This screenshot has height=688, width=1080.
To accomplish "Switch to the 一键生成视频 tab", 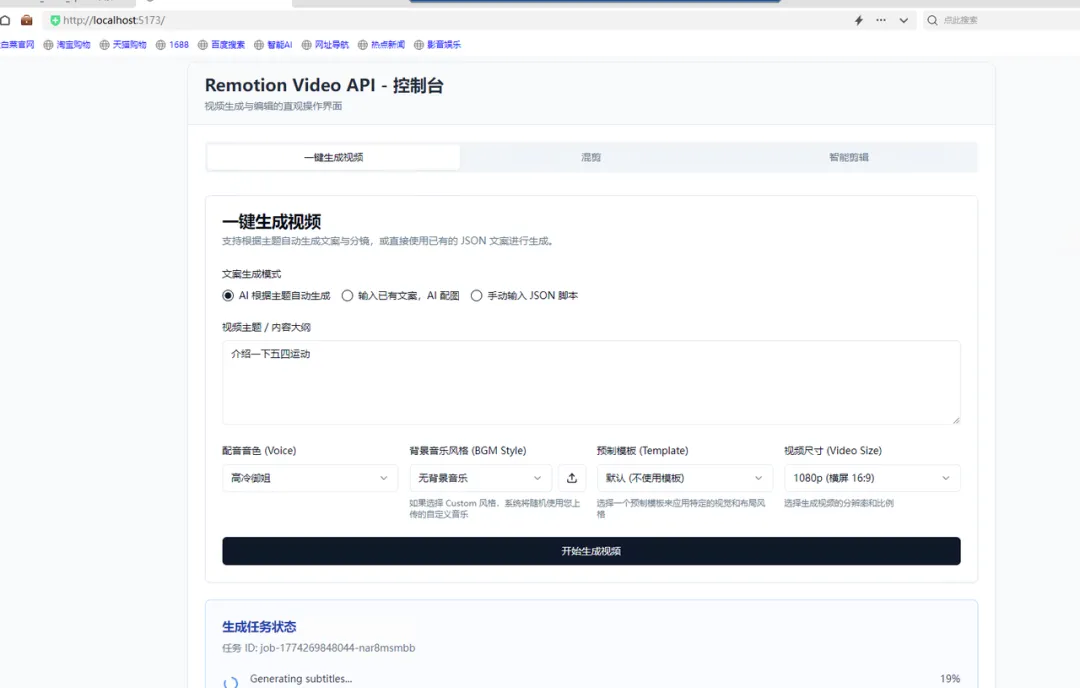I will click(x=333, y=157).
